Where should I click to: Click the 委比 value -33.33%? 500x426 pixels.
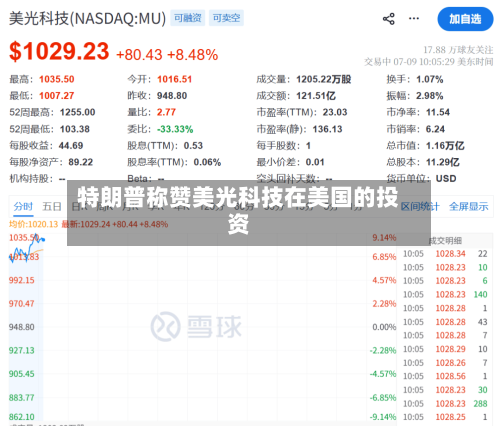point(175,129)
